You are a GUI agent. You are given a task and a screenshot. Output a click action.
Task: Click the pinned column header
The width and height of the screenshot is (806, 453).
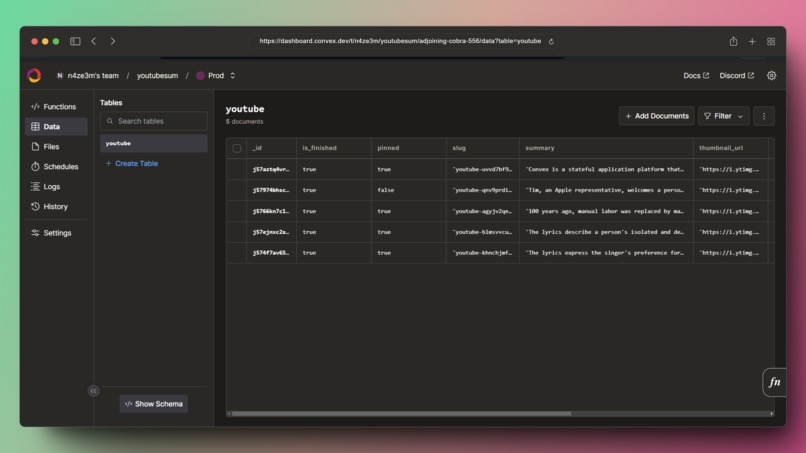coord(409,148)
